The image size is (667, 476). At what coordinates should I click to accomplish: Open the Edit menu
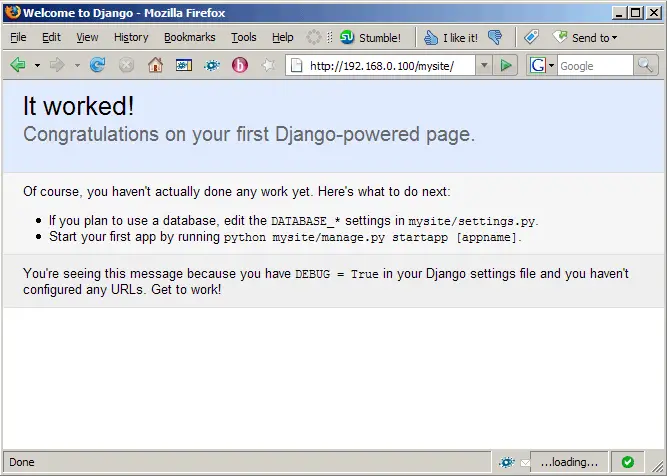coord(51,37)
